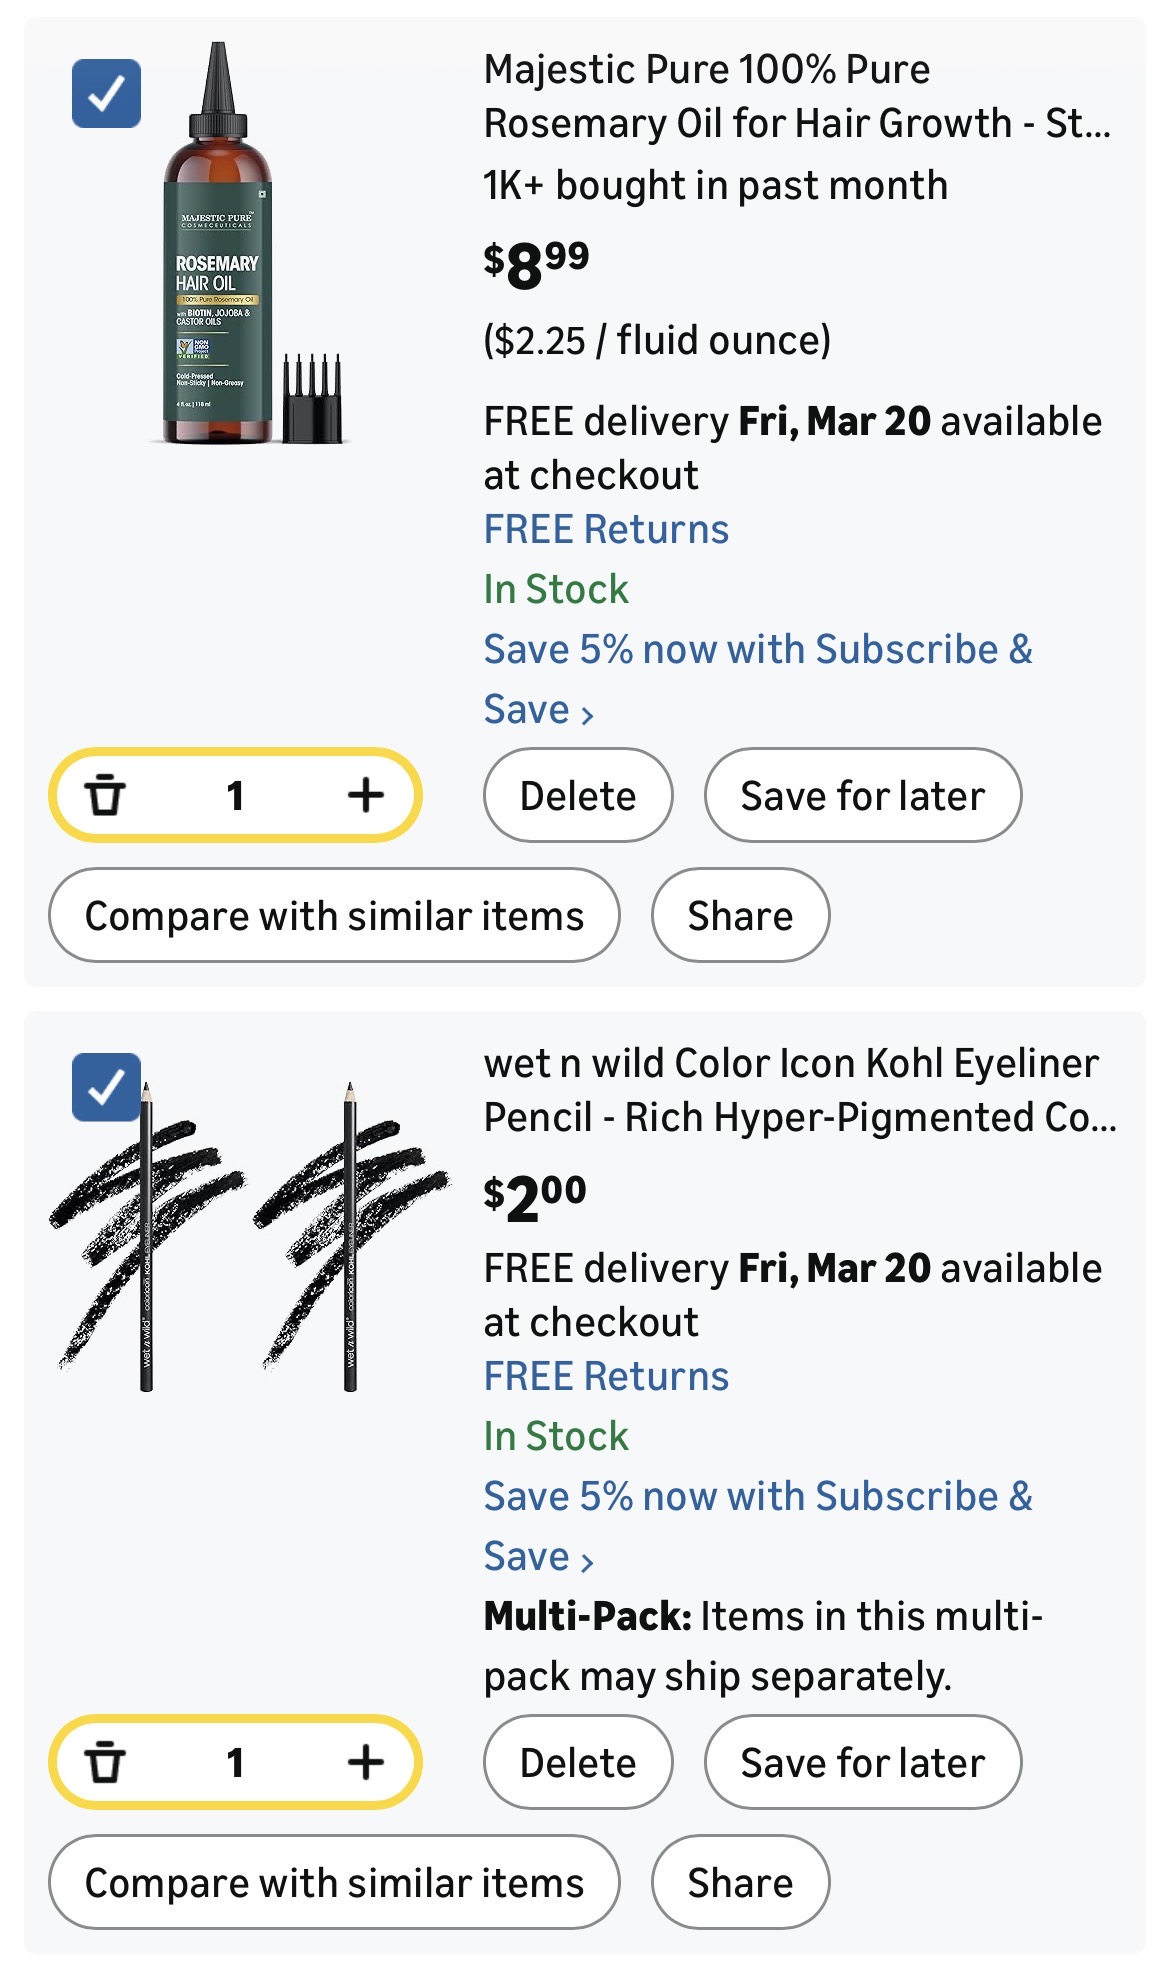The image size is (1170, 1969).
Task: Click trash icon in Eyeliner quantity stepper
Action: [x=105, y=1763]
